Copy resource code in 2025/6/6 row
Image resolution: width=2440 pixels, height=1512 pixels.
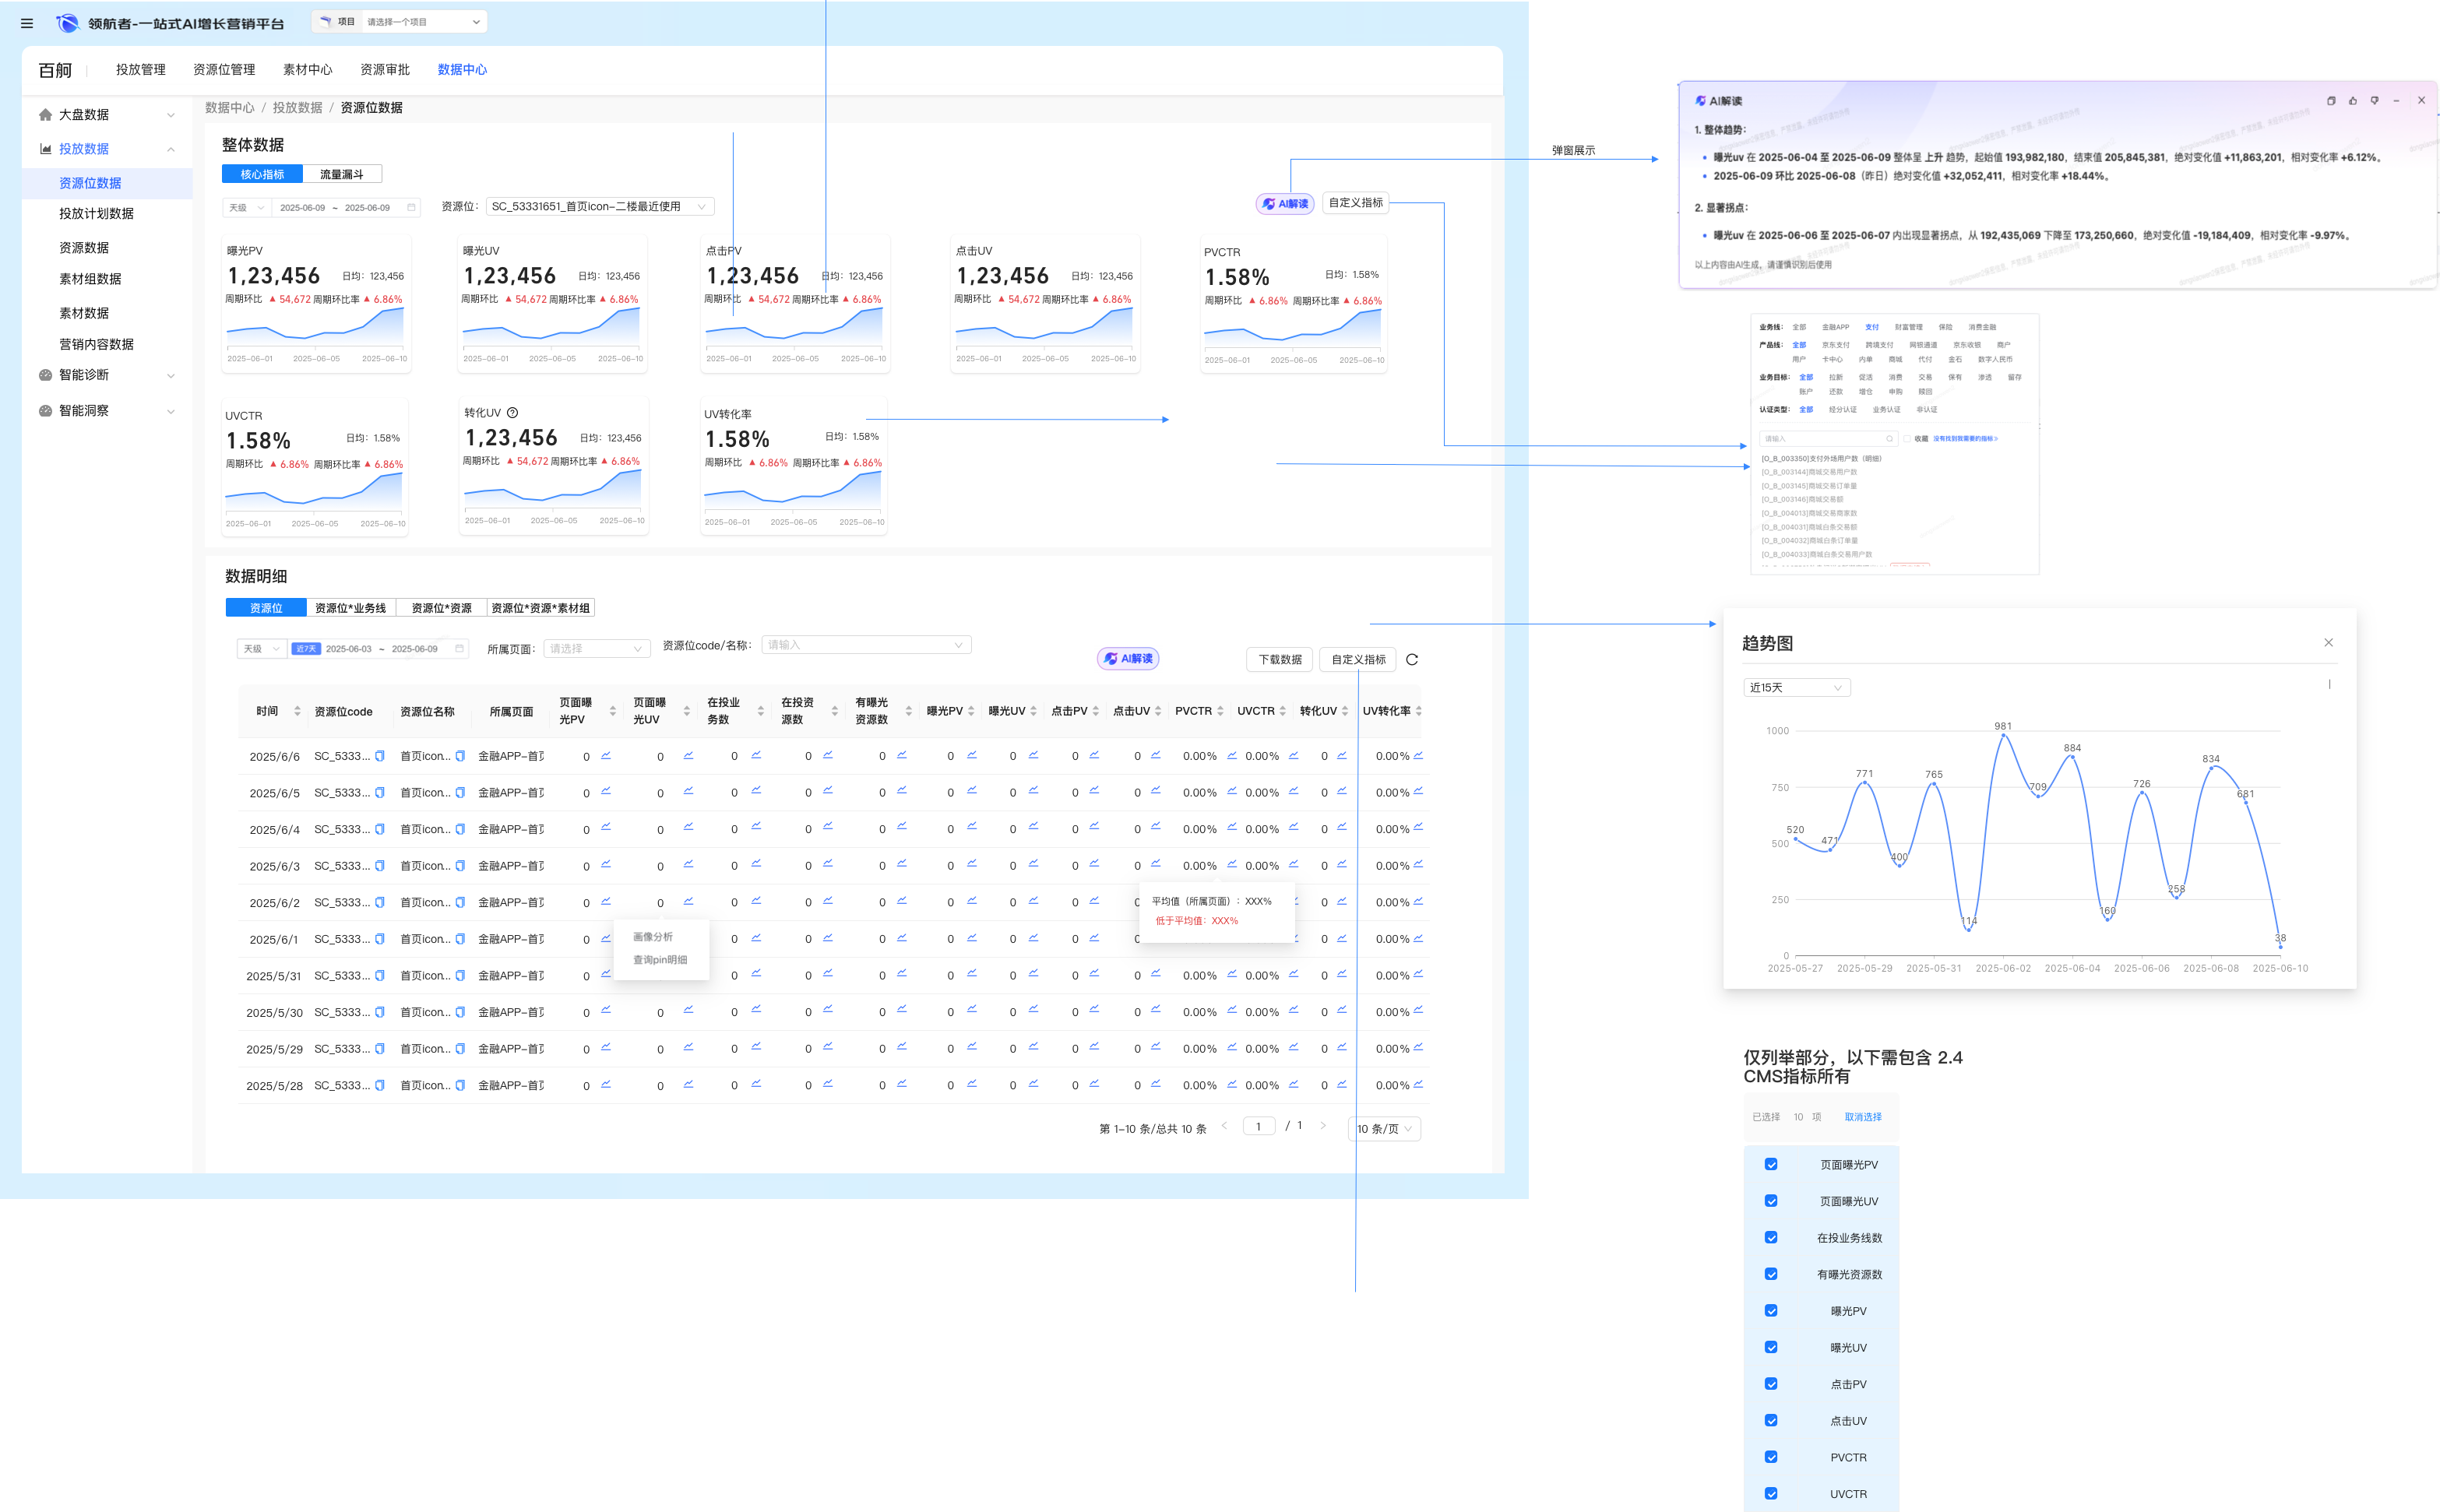coord(380,756)
